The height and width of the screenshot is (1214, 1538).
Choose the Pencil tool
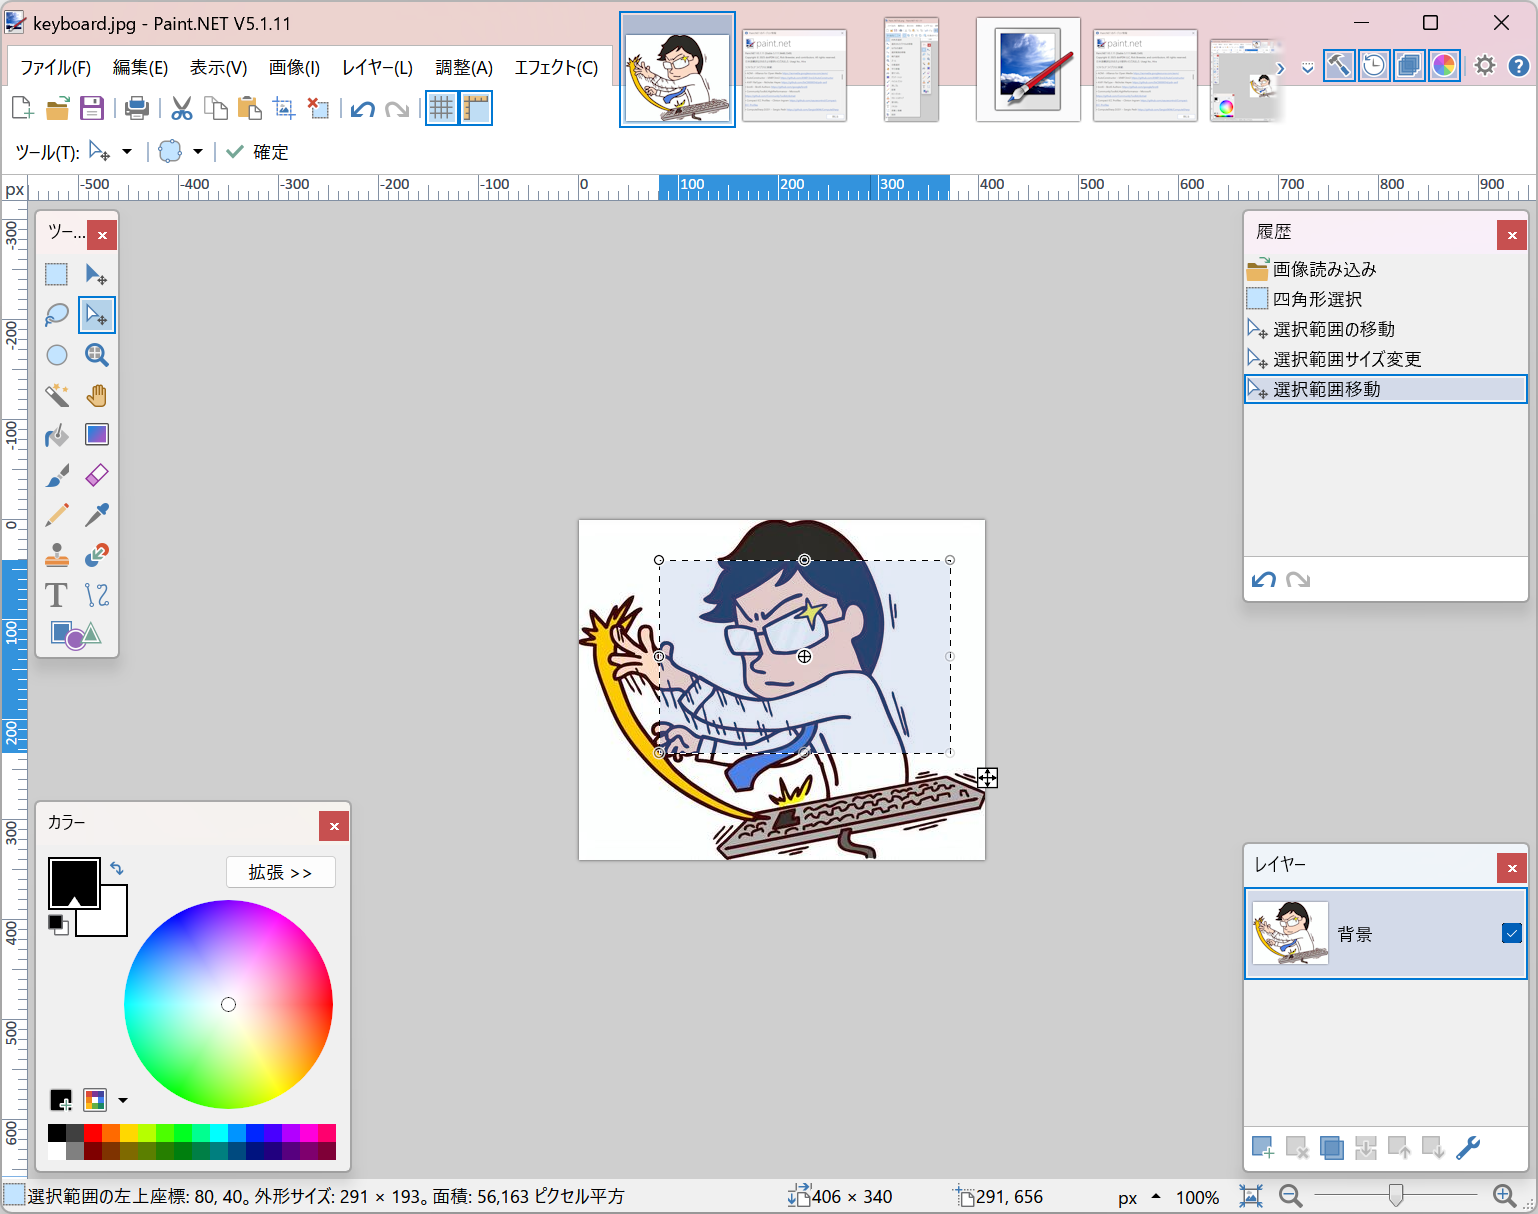57,515
